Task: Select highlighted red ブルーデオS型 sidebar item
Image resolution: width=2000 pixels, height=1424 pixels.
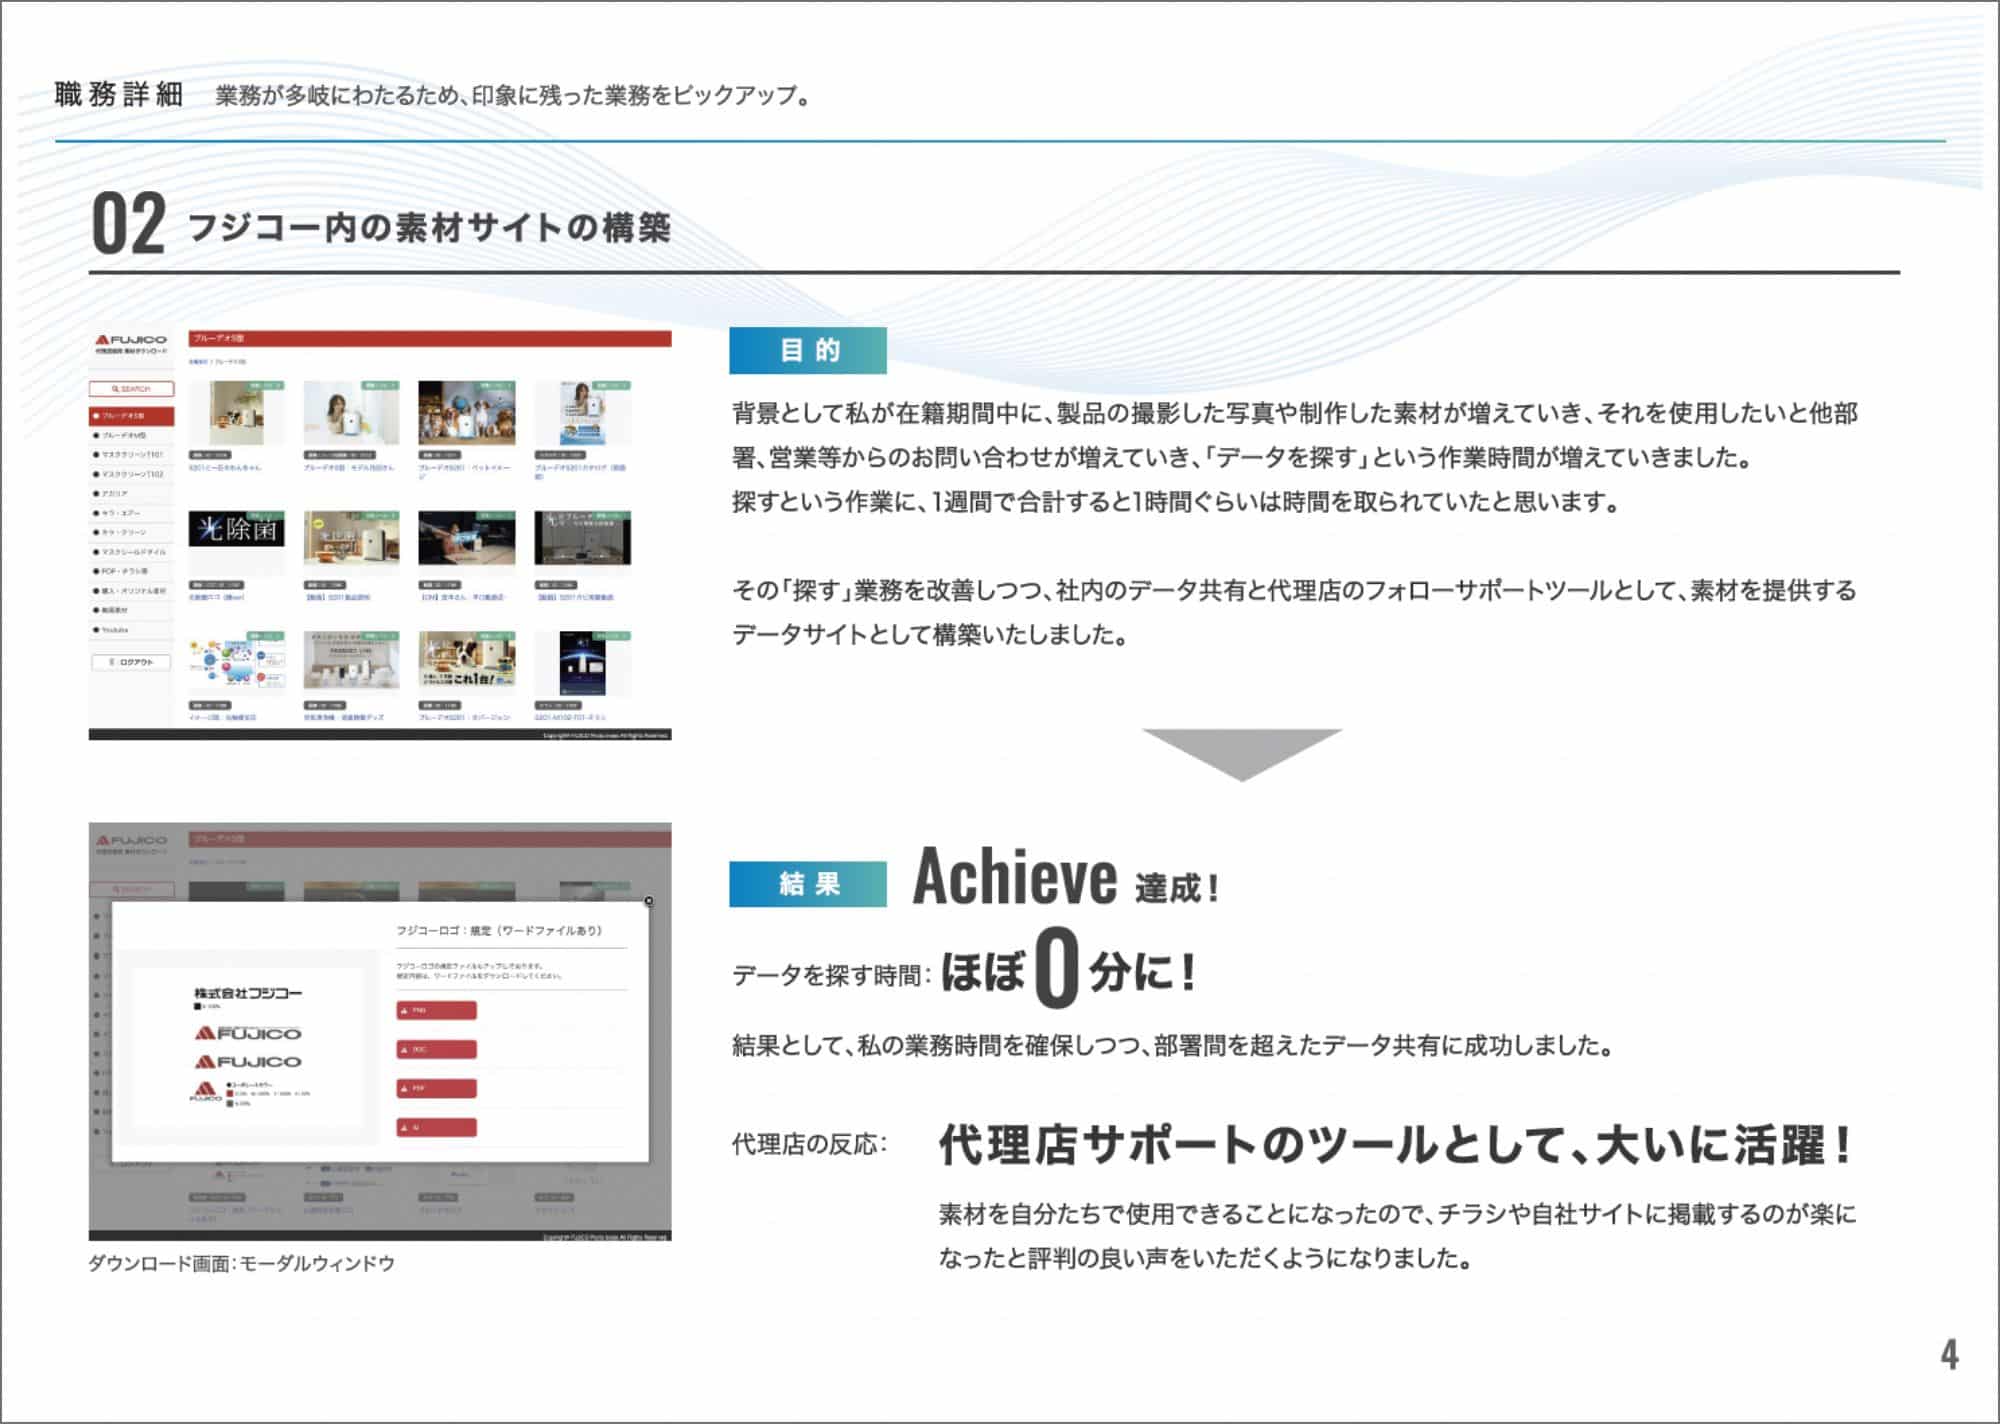Action: (131, 416)
